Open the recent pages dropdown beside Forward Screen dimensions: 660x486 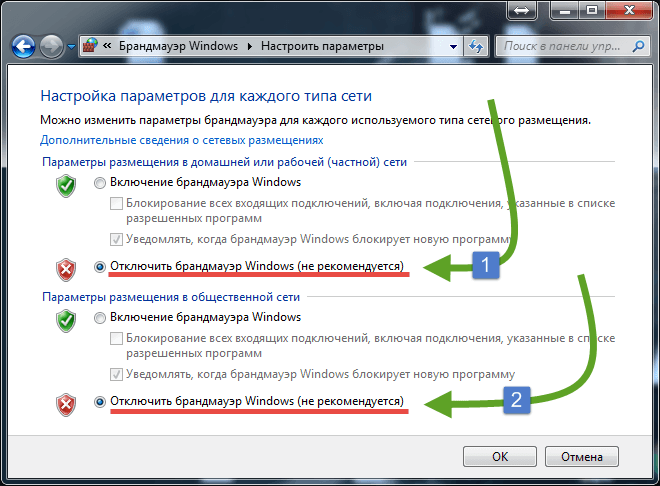tap(71, 46)
